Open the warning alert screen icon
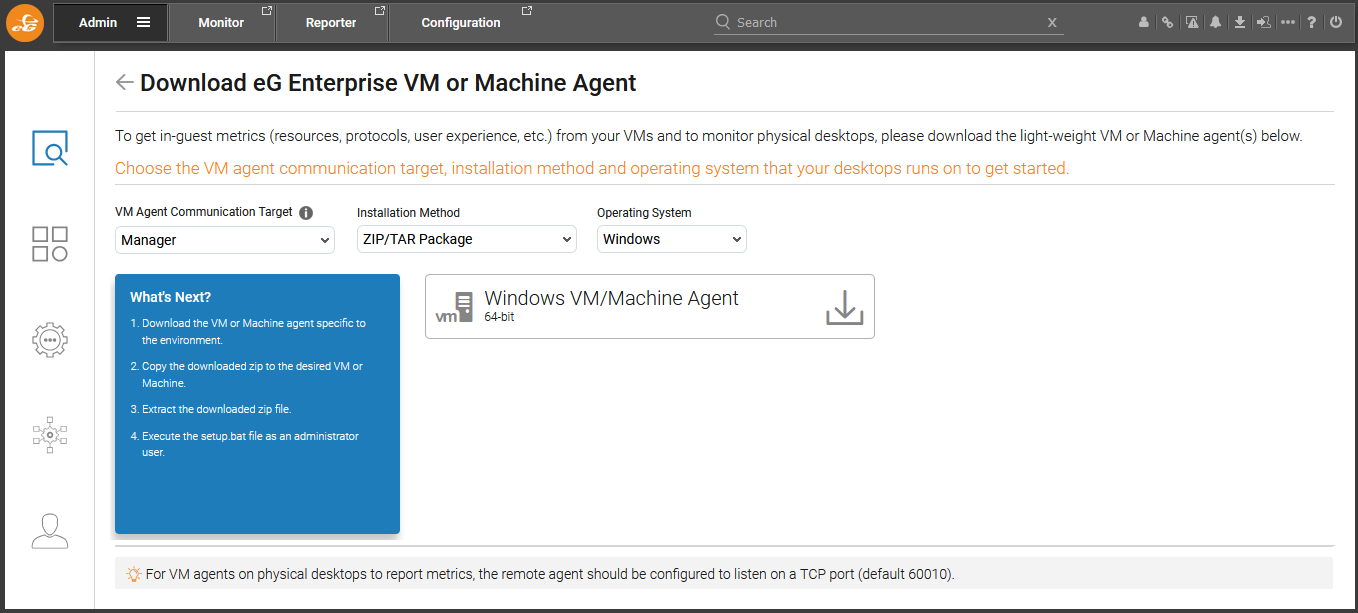Image resolution: width=1358 pixels, height=613 pixels. (x=1192, y=22)
